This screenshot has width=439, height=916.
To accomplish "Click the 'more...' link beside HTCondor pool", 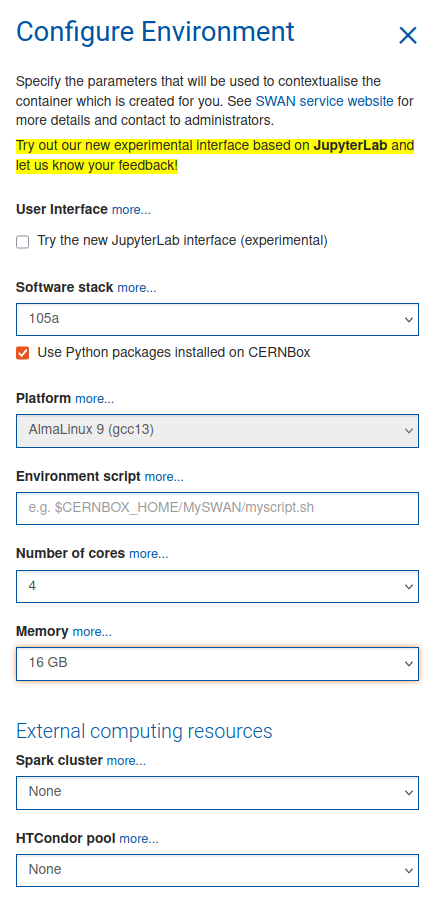I will [139, 839].
